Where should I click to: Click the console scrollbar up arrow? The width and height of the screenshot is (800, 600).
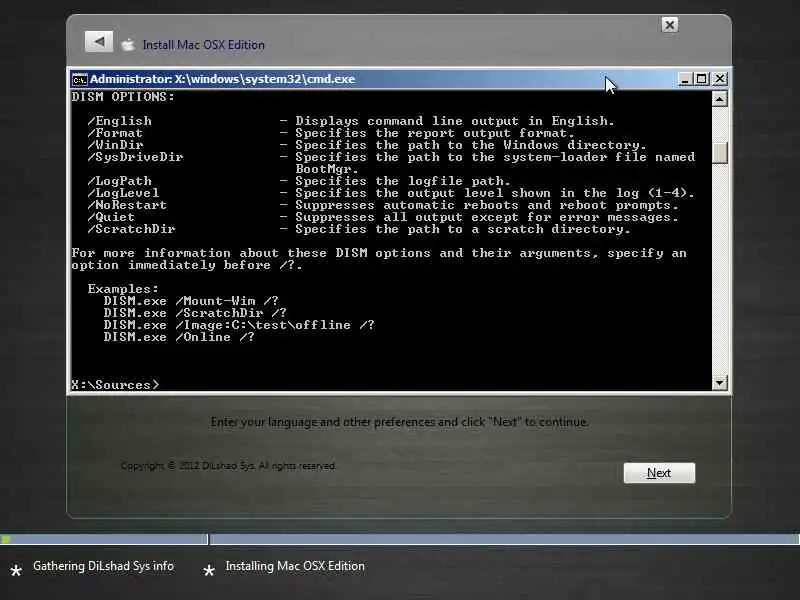coord(719,98)
